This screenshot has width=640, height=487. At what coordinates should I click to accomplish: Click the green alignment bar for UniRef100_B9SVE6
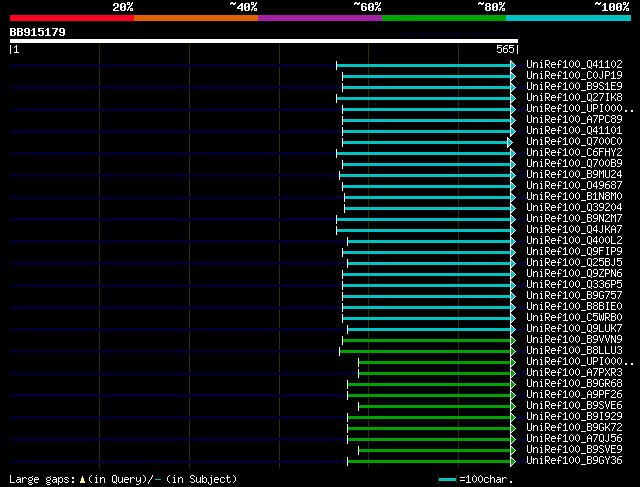(435, 407)
